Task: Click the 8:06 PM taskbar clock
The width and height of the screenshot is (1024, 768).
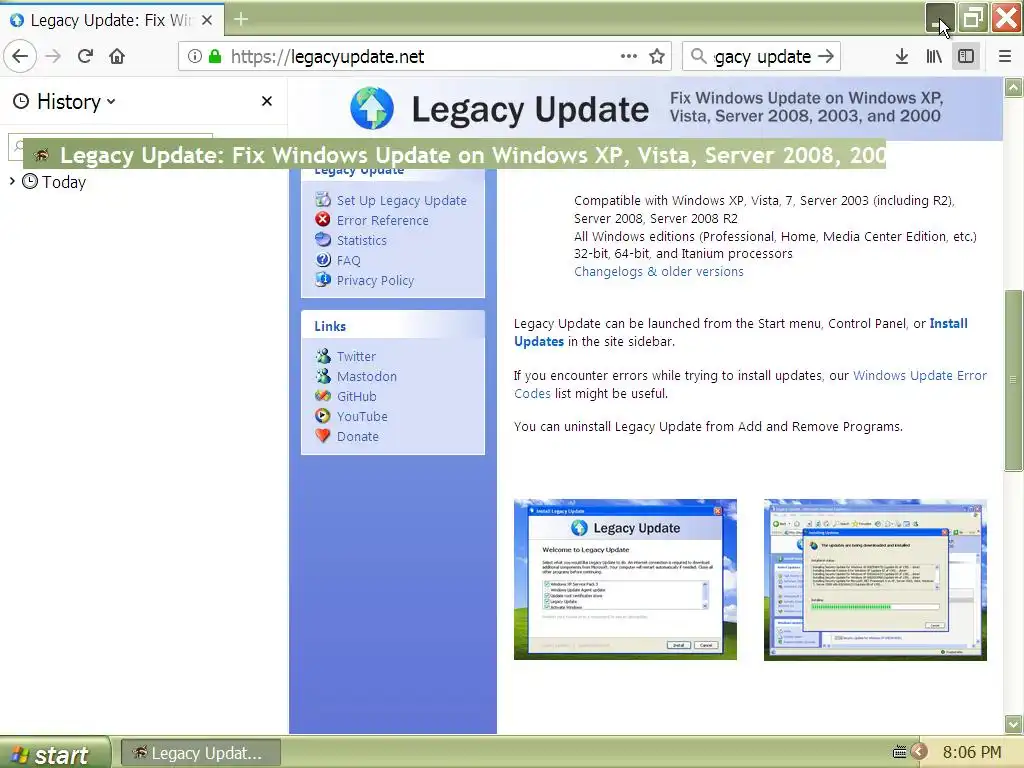Action: 972,752
